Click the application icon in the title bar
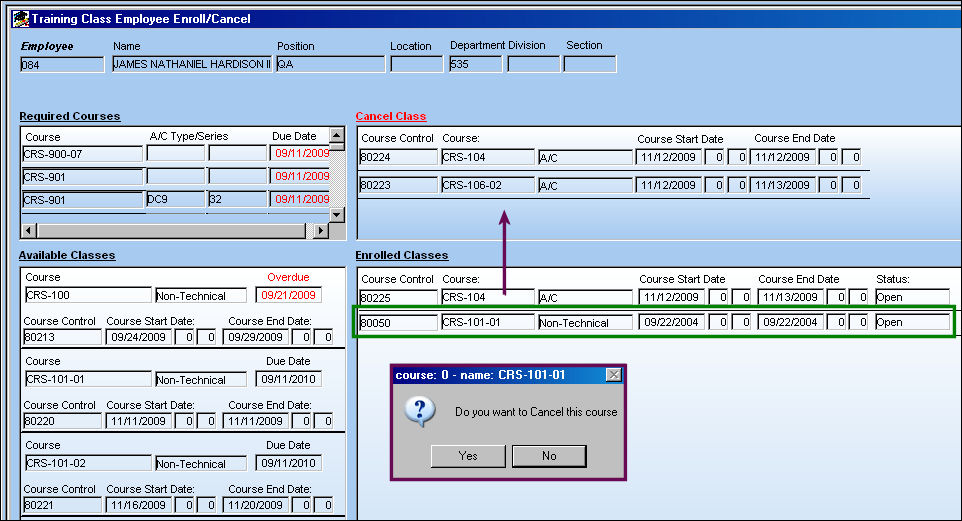Screen dimensions: 962x521 coord(20,18)
